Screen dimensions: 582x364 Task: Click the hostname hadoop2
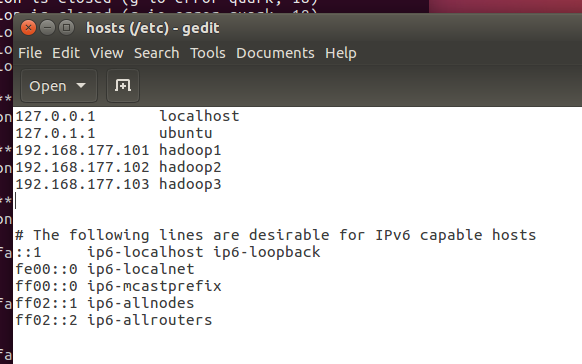(190, 167)
